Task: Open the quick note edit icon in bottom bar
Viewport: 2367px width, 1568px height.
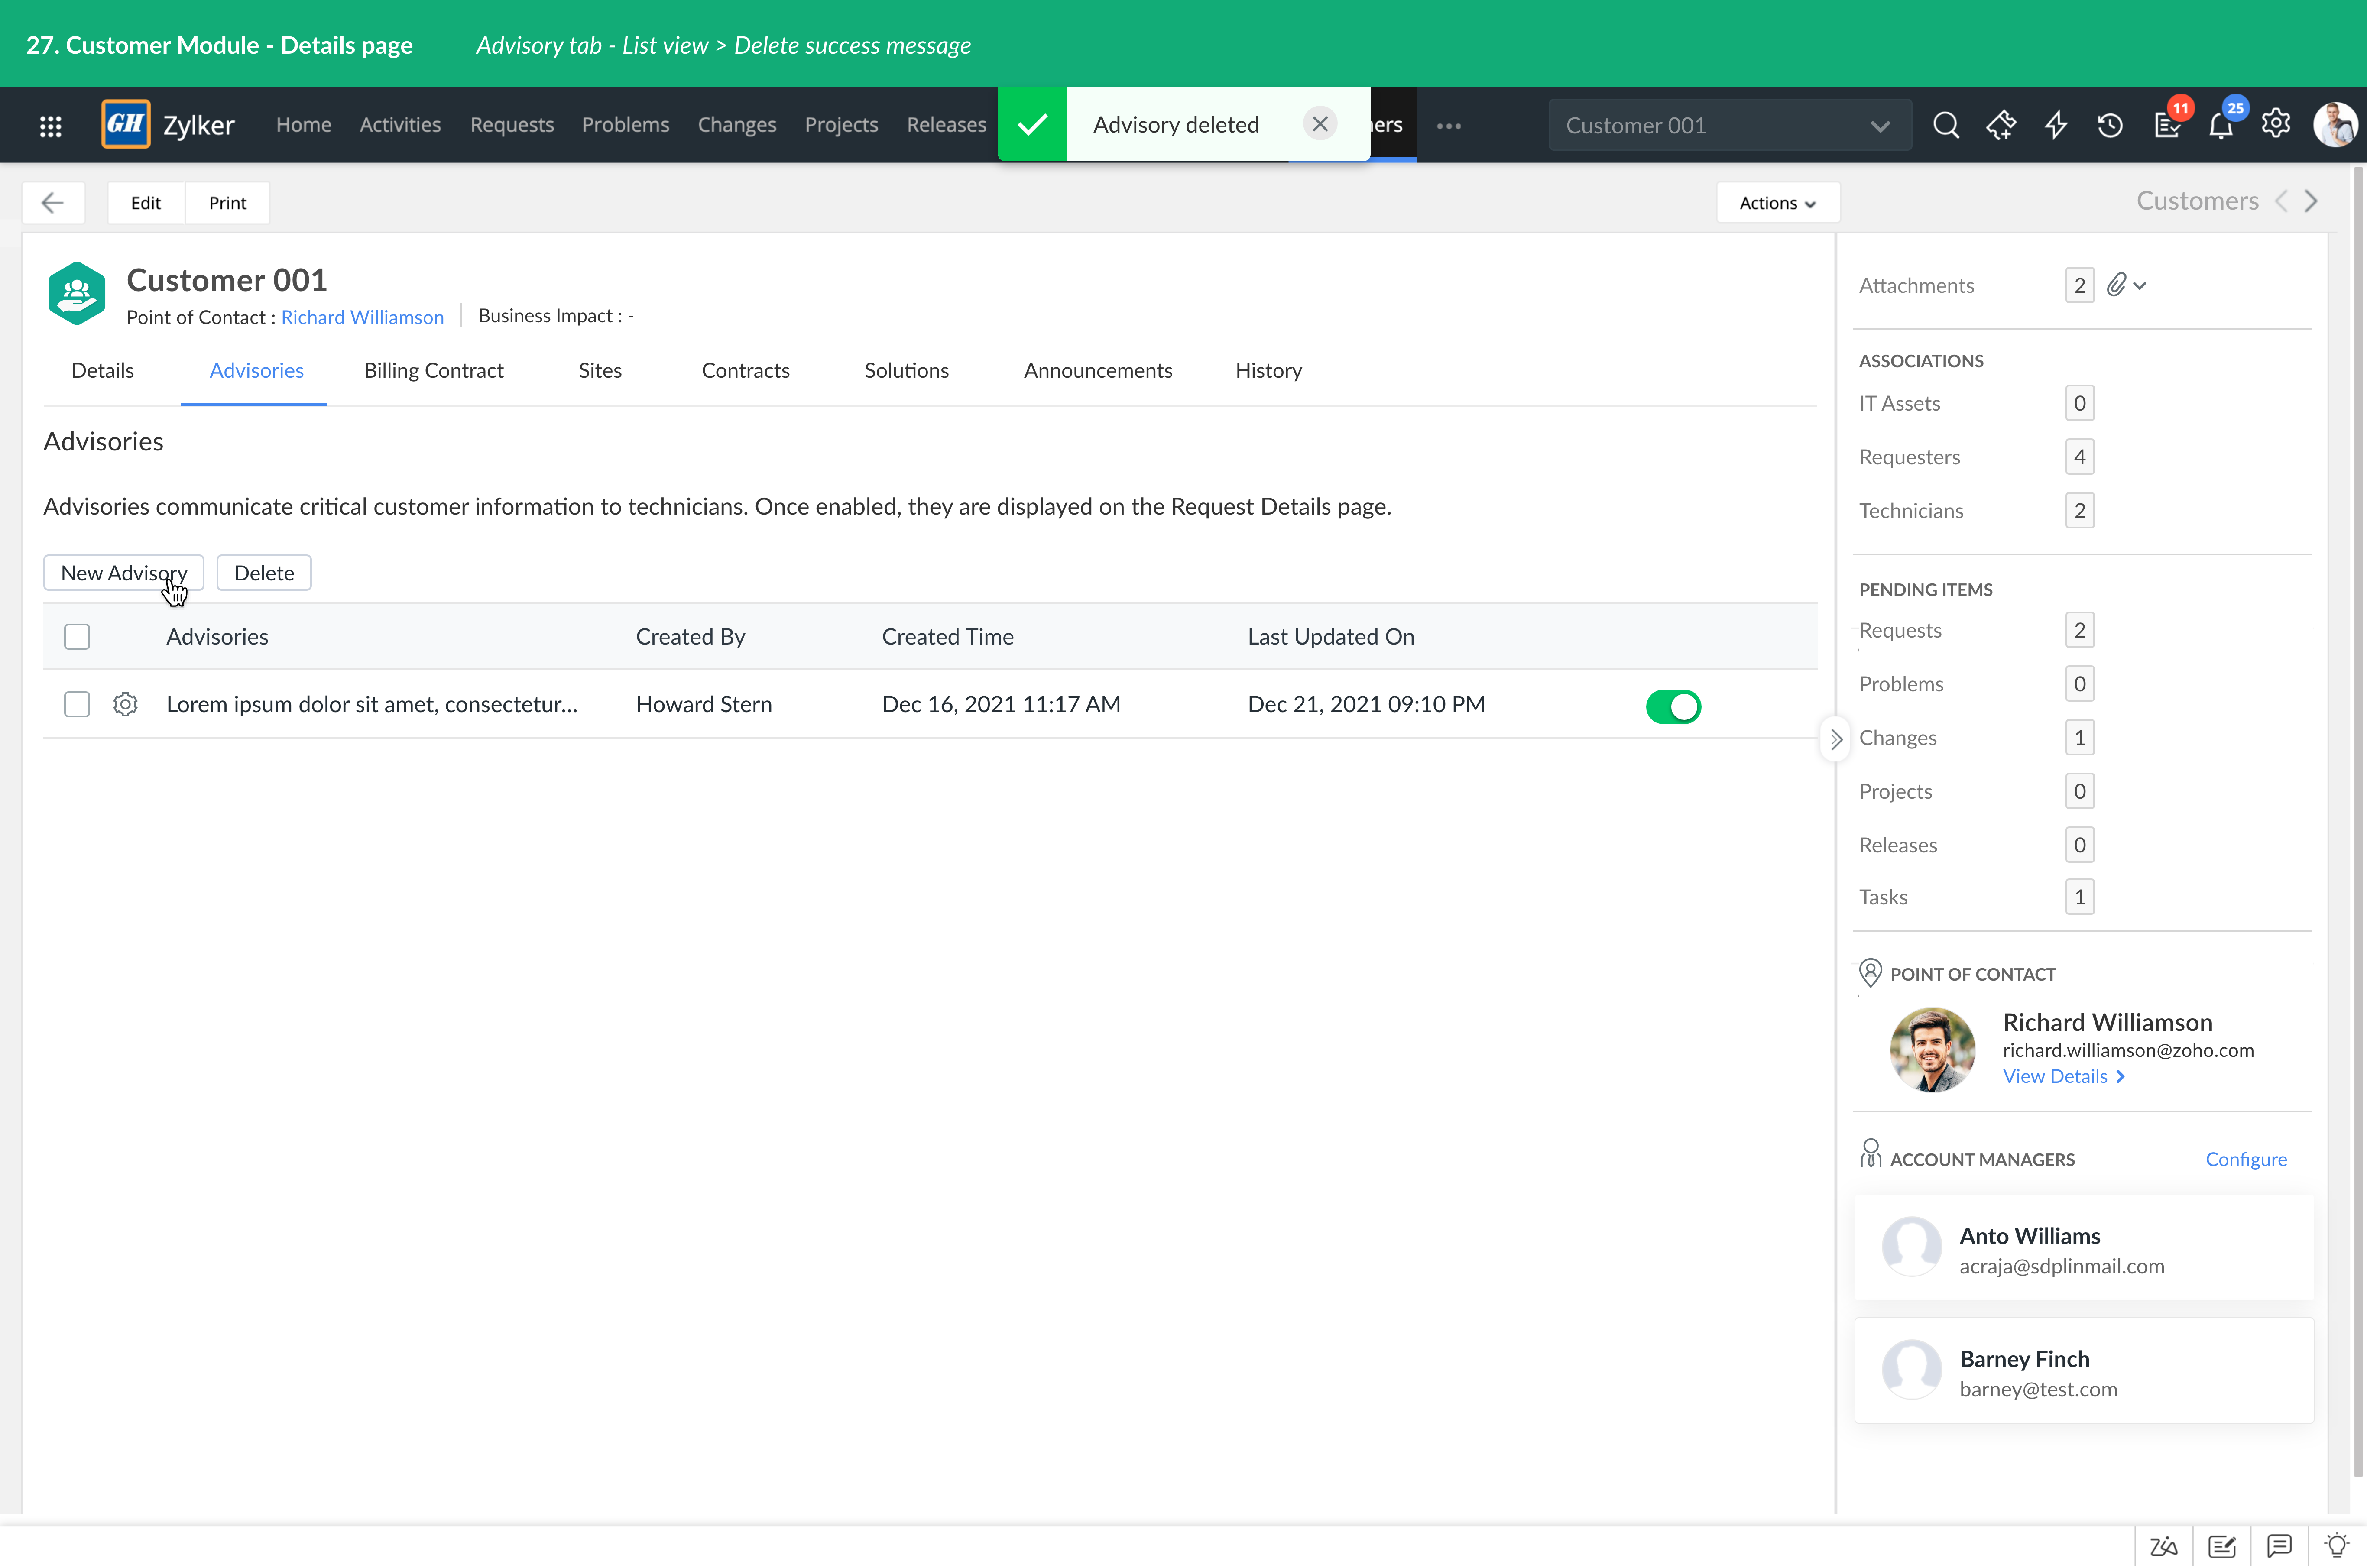Action: [2222, 1547]
